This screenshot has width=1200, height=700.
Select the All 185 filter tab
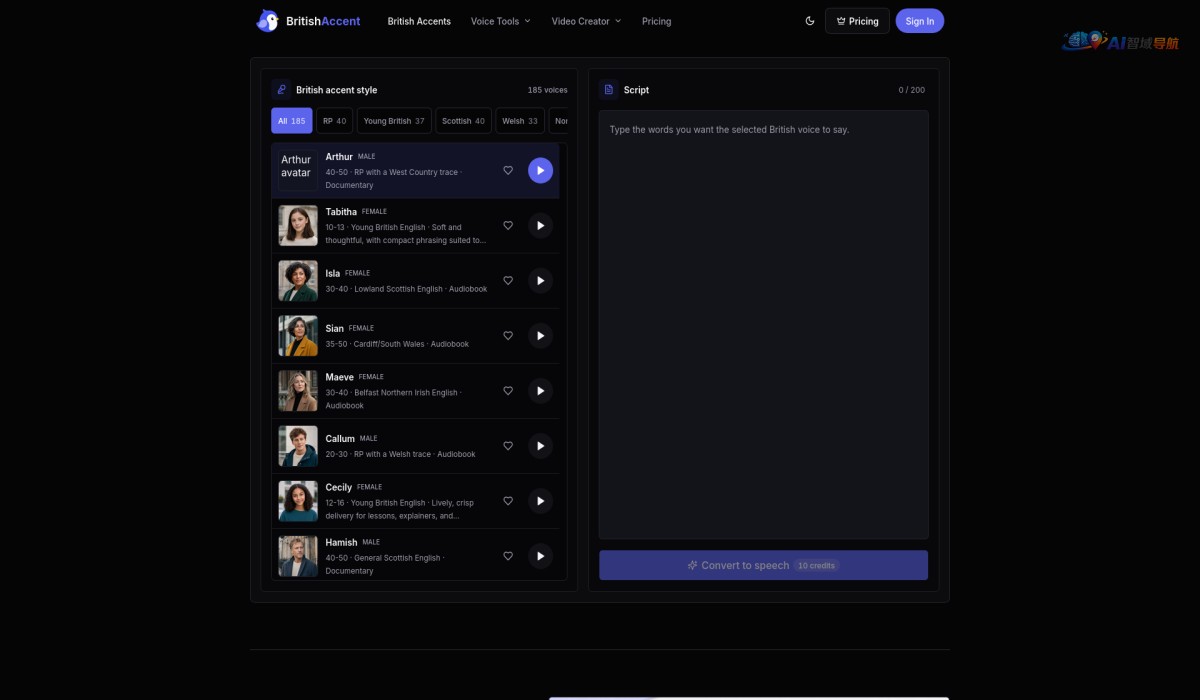tap(292, 121)
